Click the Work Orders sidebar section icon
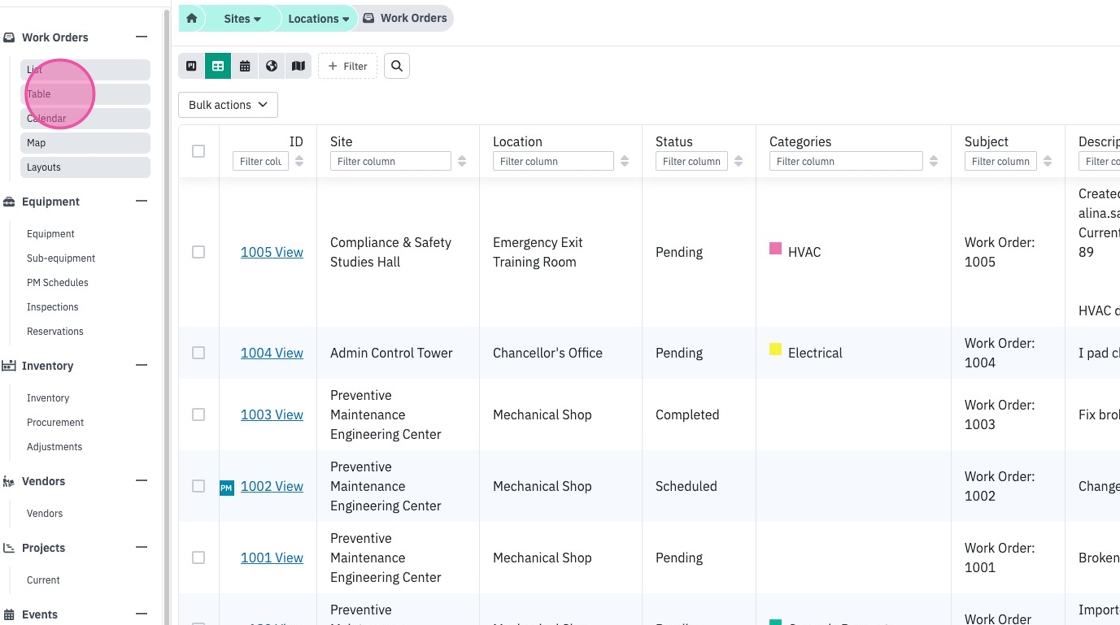This screenshot has height=625, width=1120. [9, 37]
